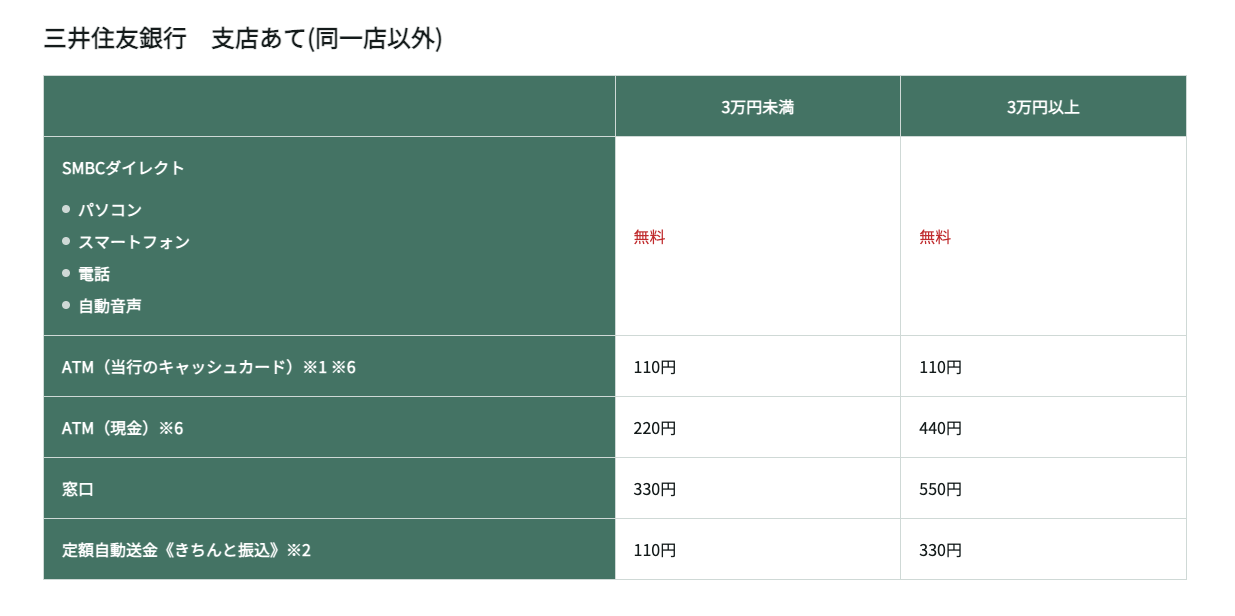The image size is (1235, 616).
Task: Click the 220円 fee cell
Action: 654,428
